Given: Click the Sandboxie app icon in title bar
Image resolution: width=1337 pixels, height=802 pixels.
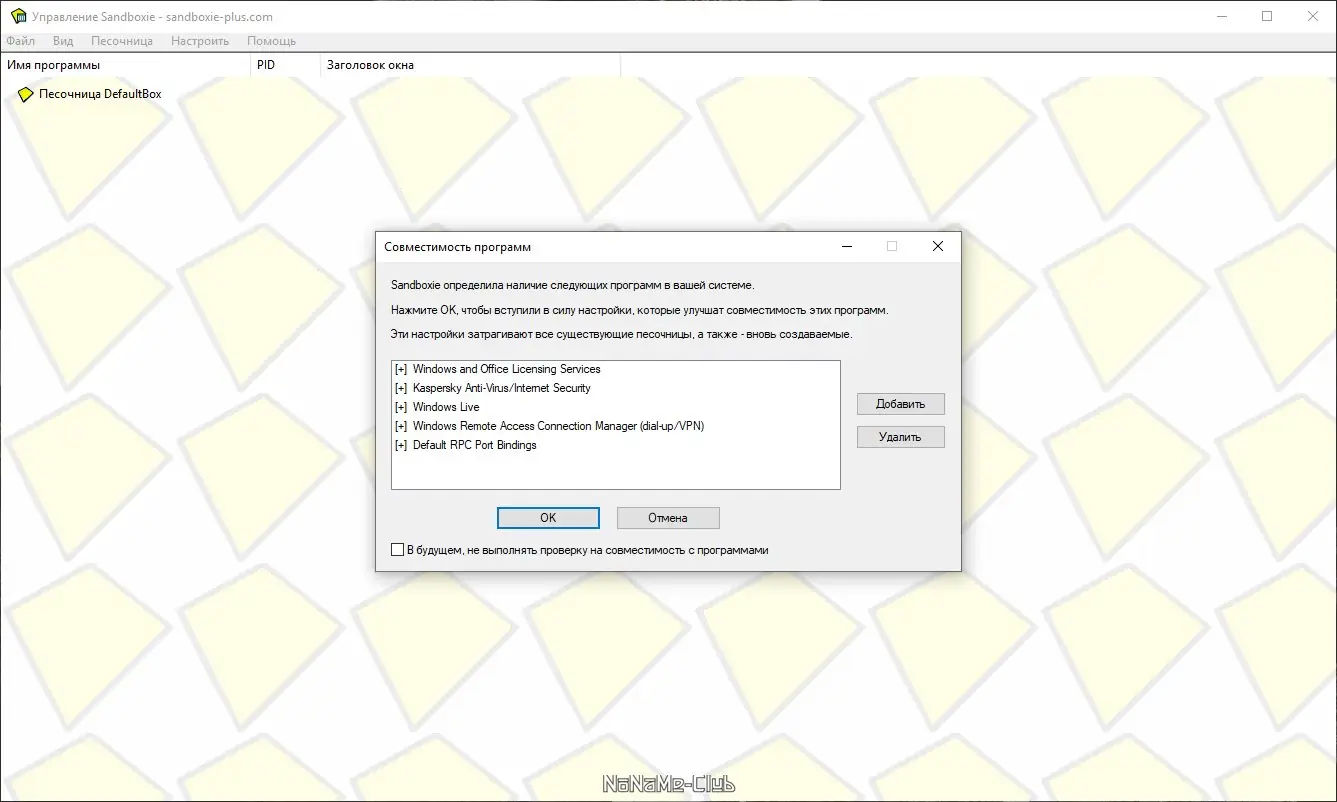Looking at the screenshot, I should coord(18,16).
